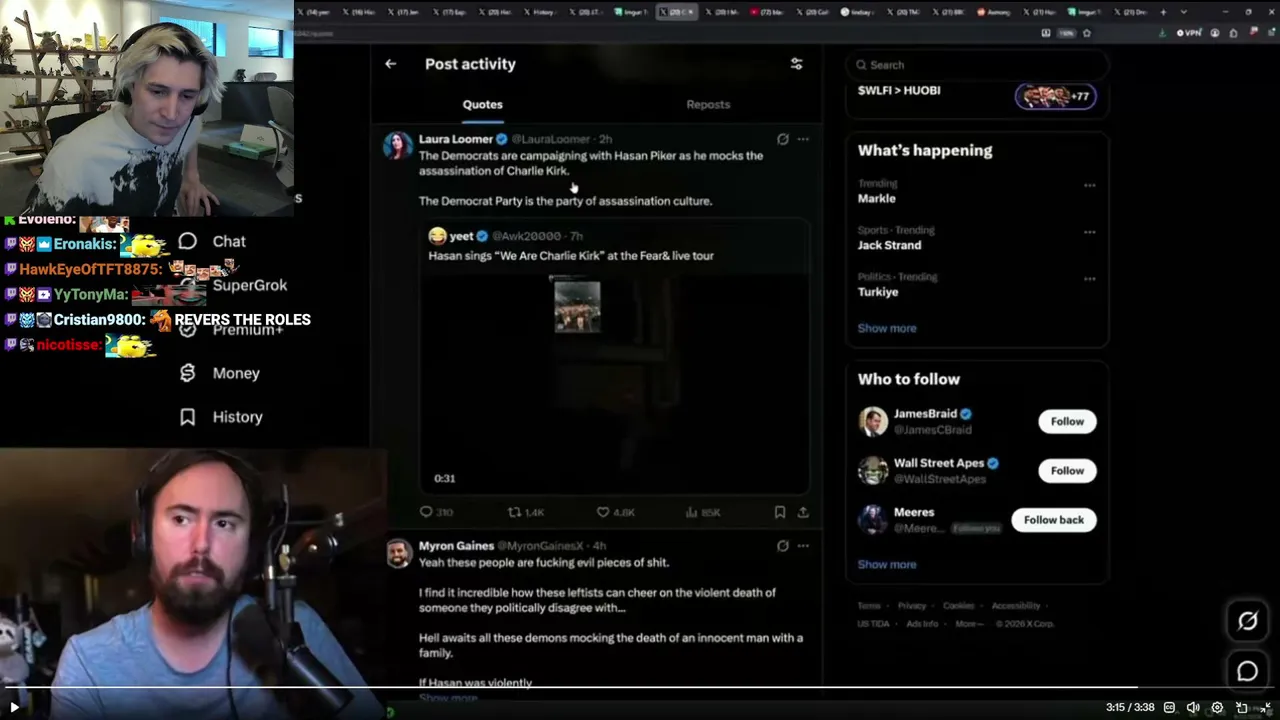Image resolution: width=1280 pixels, height=720 pixels.
Task: Open Laura Loomer's profile avatar
Action: tap(398, 145)
